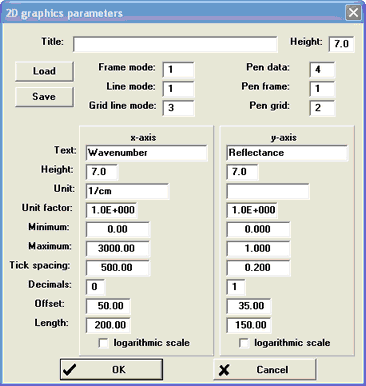Edit x-axis Tick spacing field 500.00
This screenshot has width=366, height=386.
pos(118,268)
